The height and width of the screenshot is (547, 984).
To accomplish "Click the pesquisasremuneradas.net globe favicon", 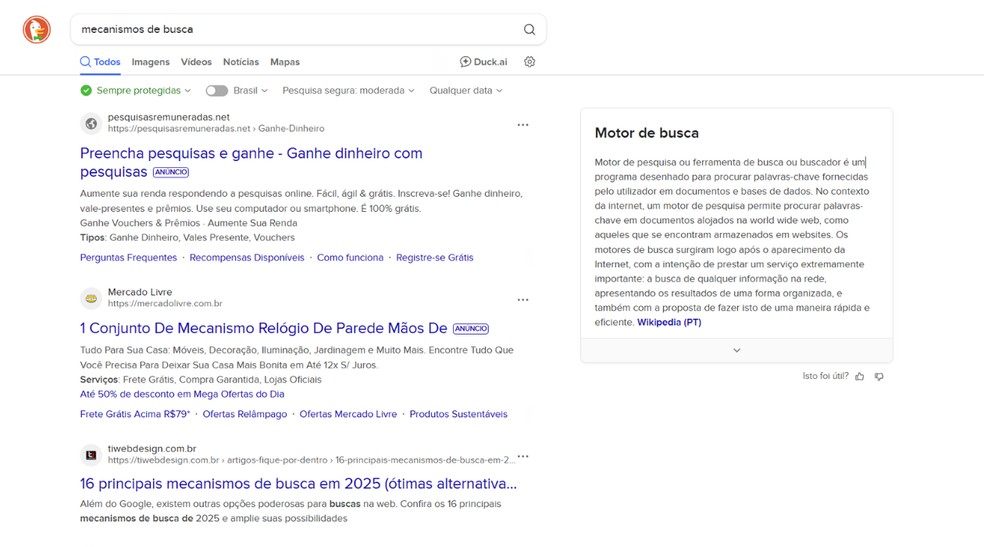I will pyautogui.click(x=91, y=124).
